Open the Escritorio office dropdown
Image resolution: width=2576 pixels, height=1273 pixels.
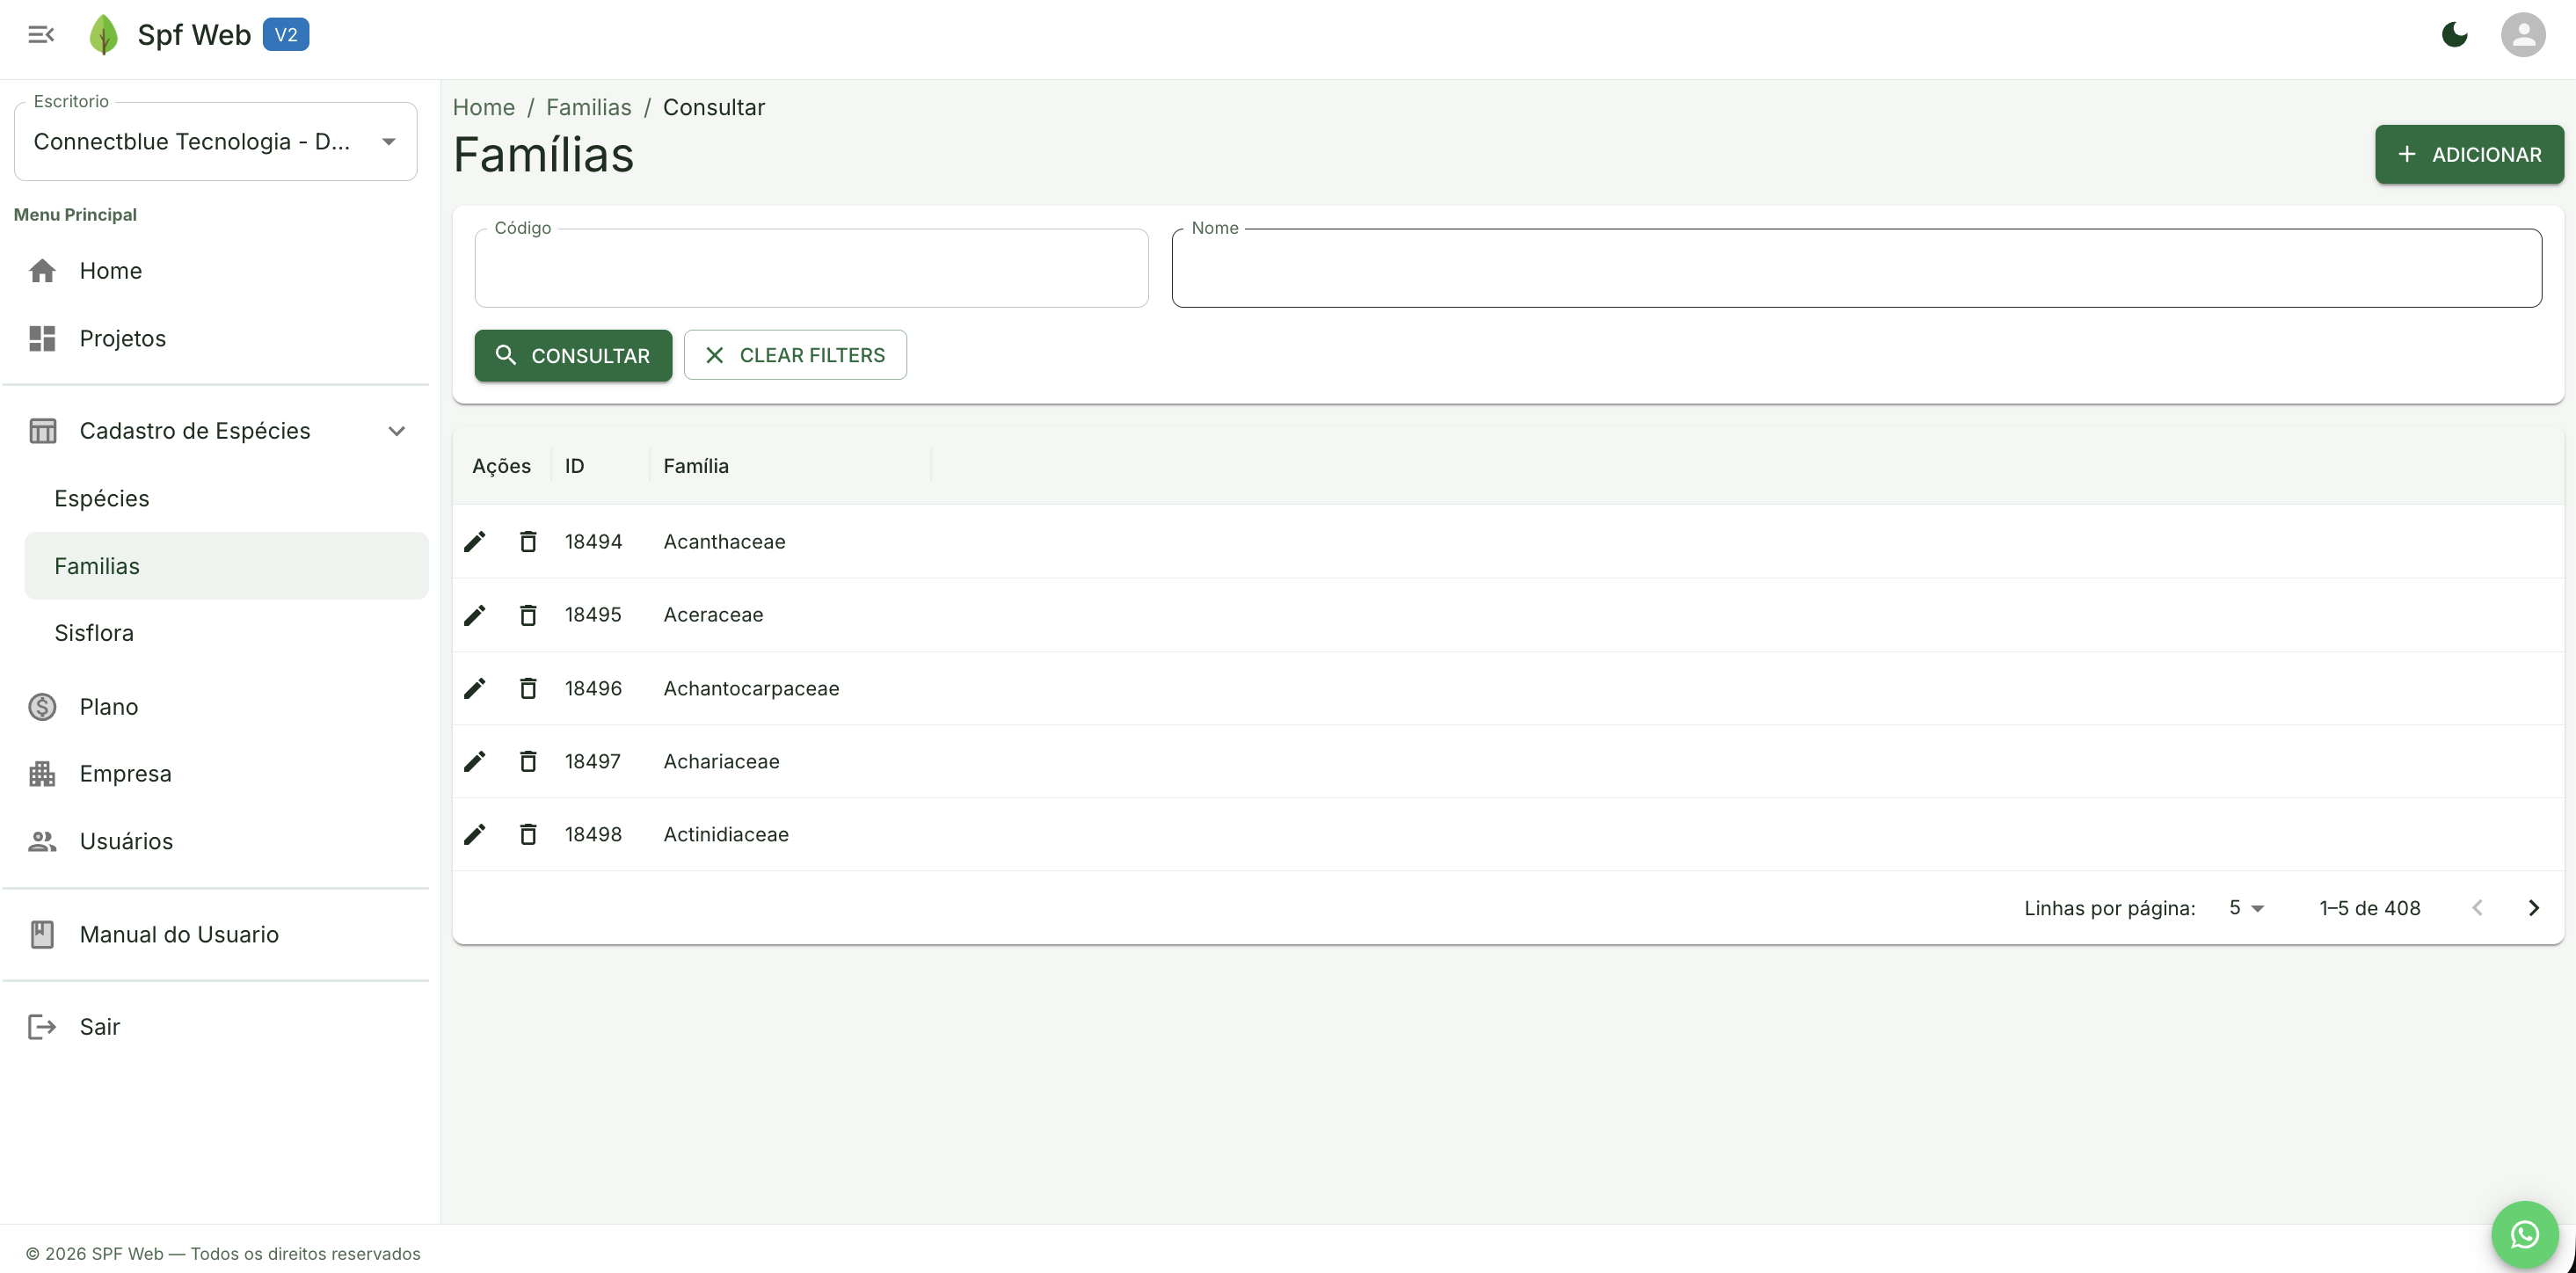[216, 142]
